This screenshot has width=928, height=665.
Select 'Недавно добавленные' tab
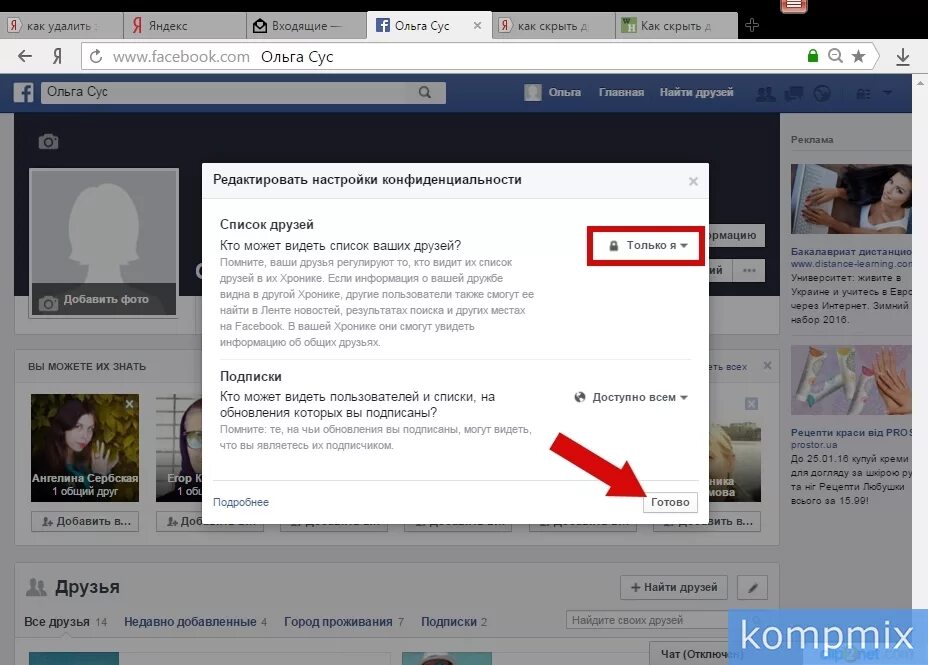coord(195,622)
